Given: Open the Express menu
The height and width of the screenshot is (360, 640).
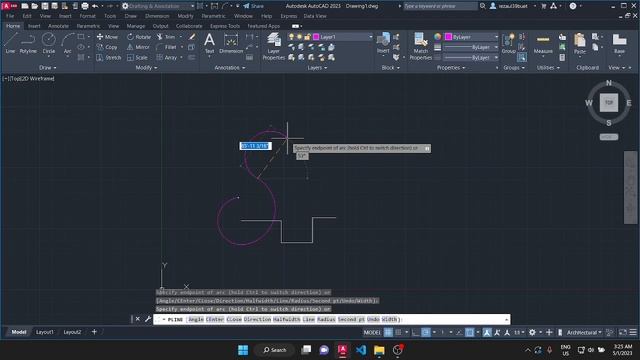Looking at the screenshot, I should (289, 16).
